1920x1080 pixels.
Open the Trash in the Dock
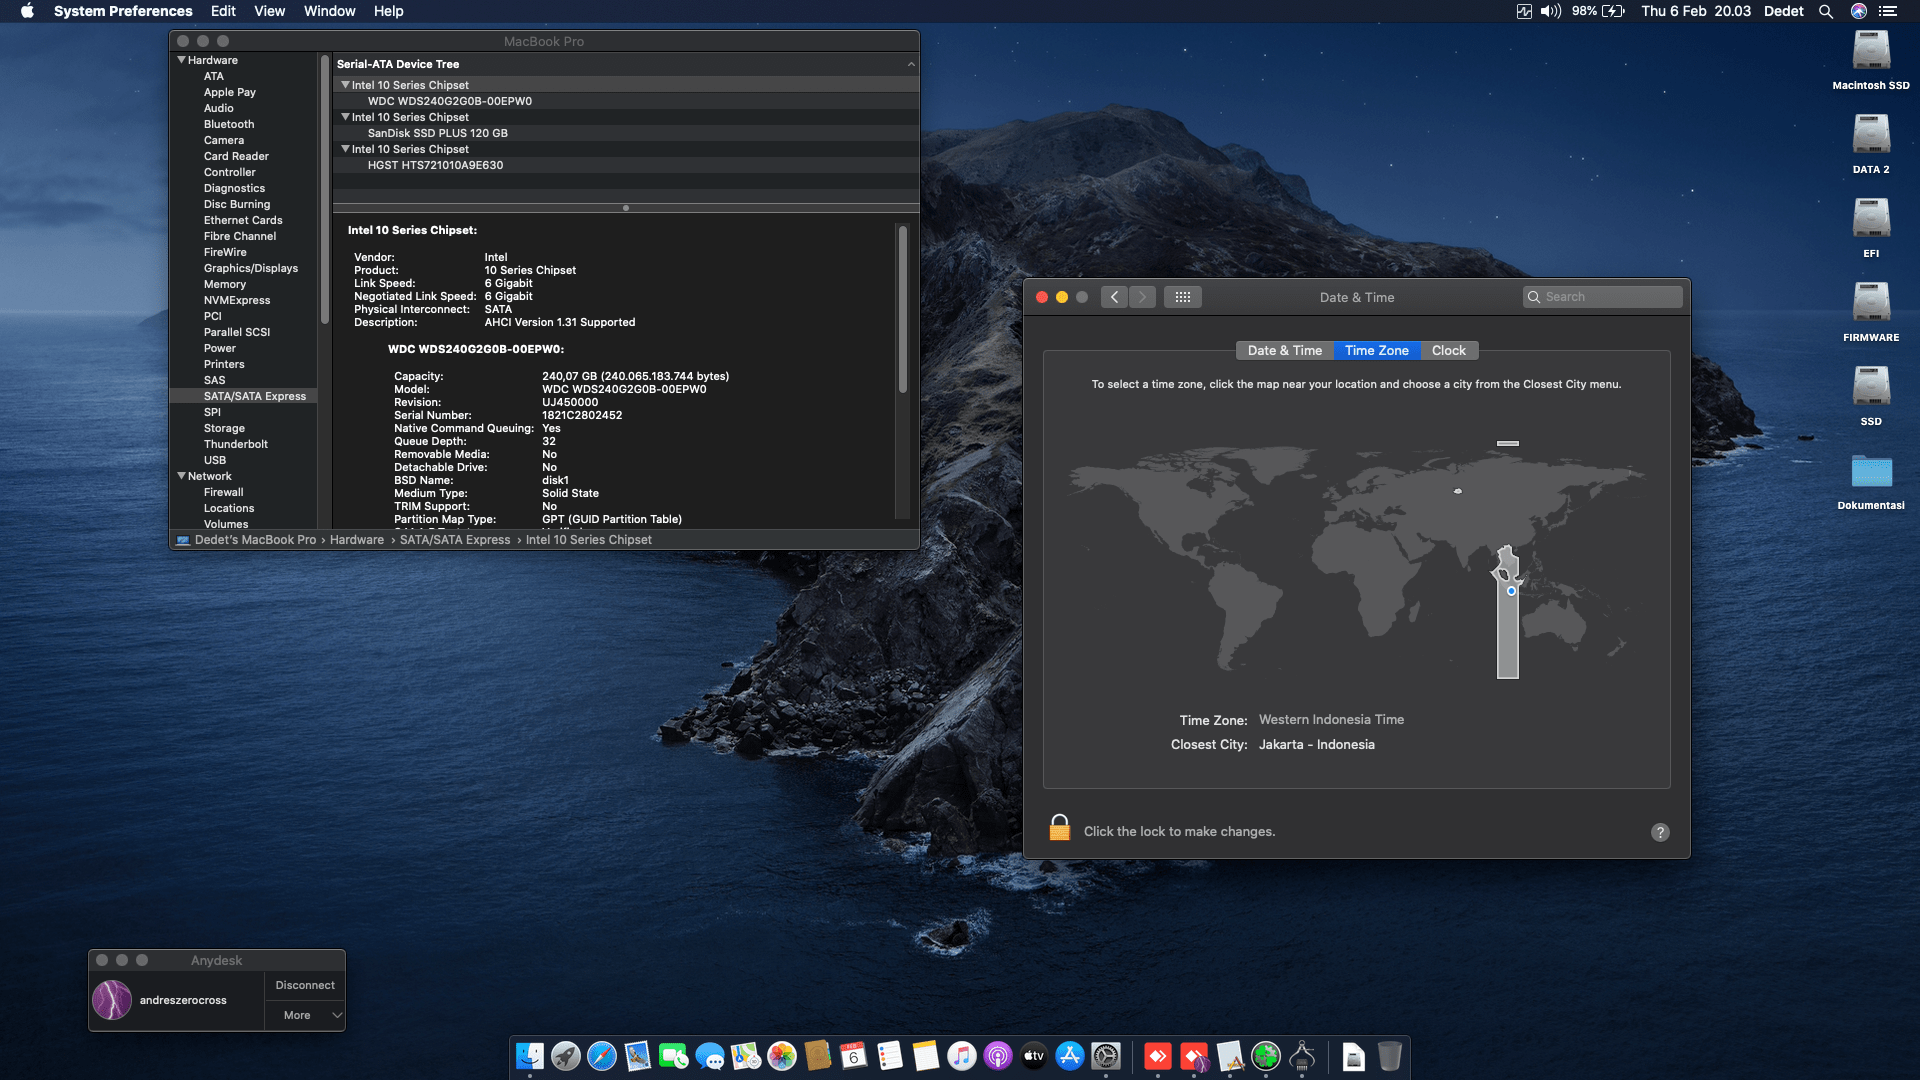tap(1390, 1056)
